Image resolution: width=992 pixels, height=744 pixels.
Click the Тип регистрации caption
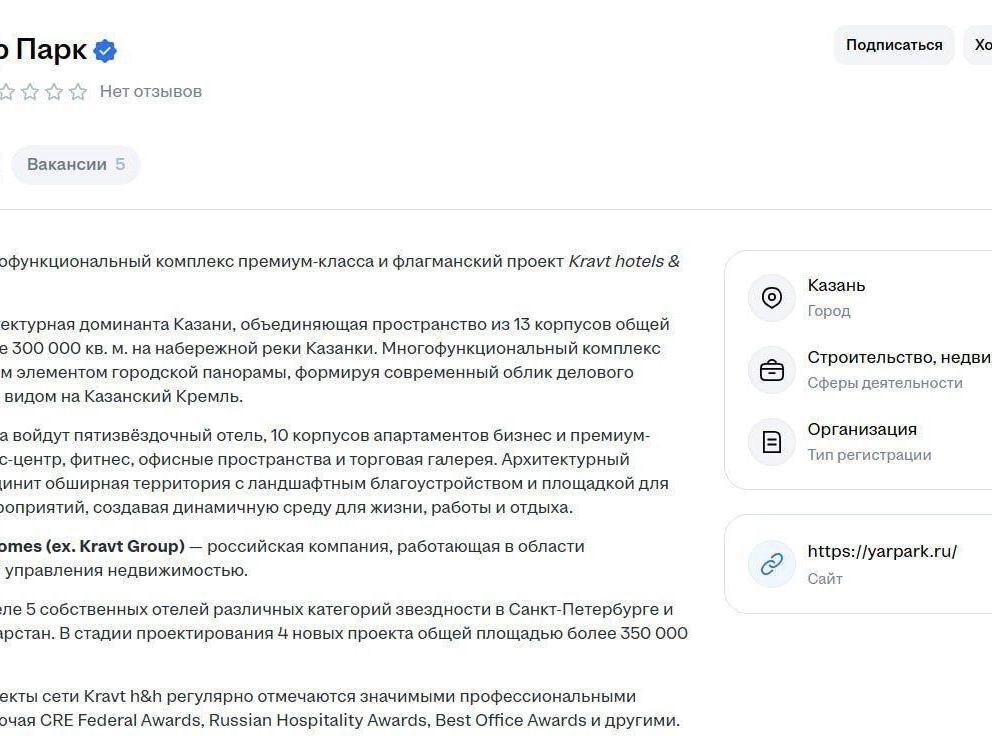pos(869,455)
